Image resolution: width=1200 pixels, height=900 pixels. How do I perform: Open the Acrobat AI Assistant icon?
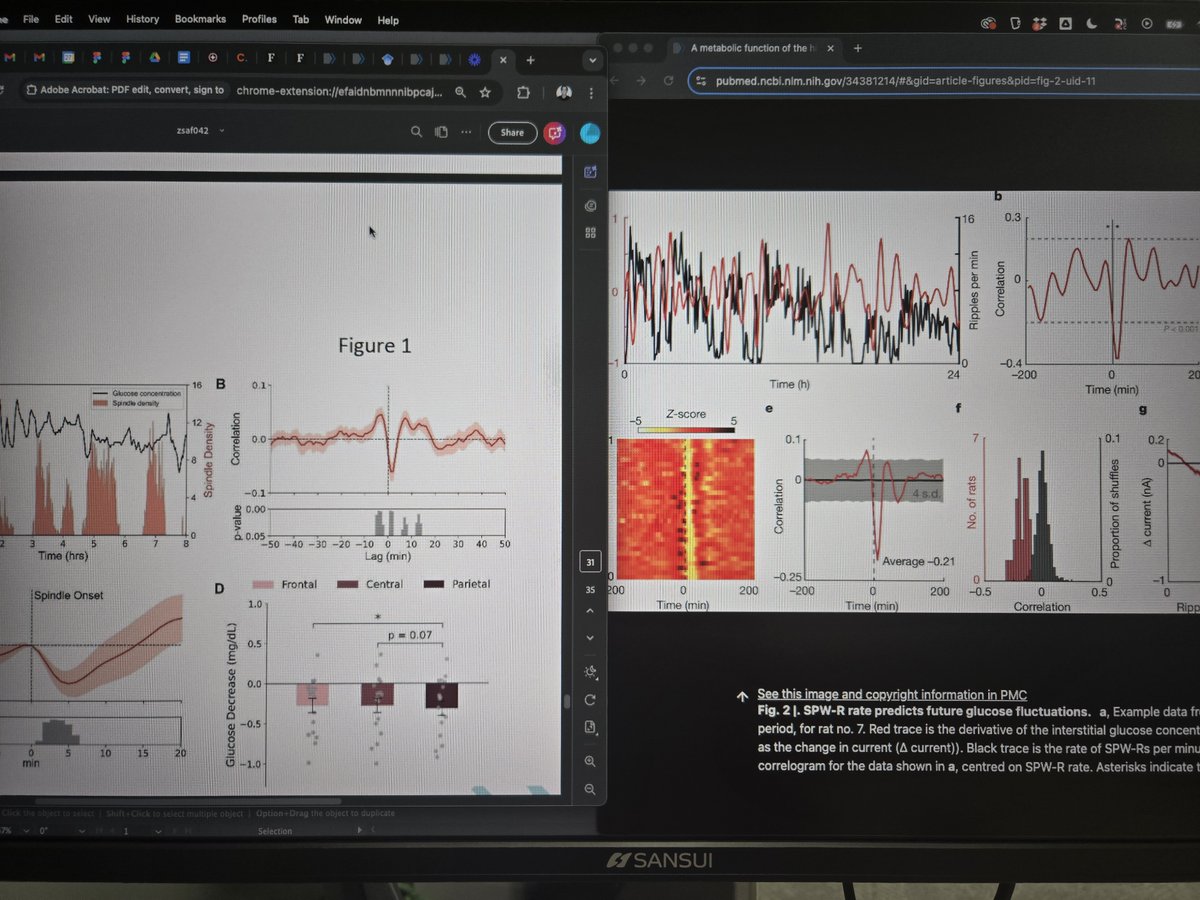555,132
